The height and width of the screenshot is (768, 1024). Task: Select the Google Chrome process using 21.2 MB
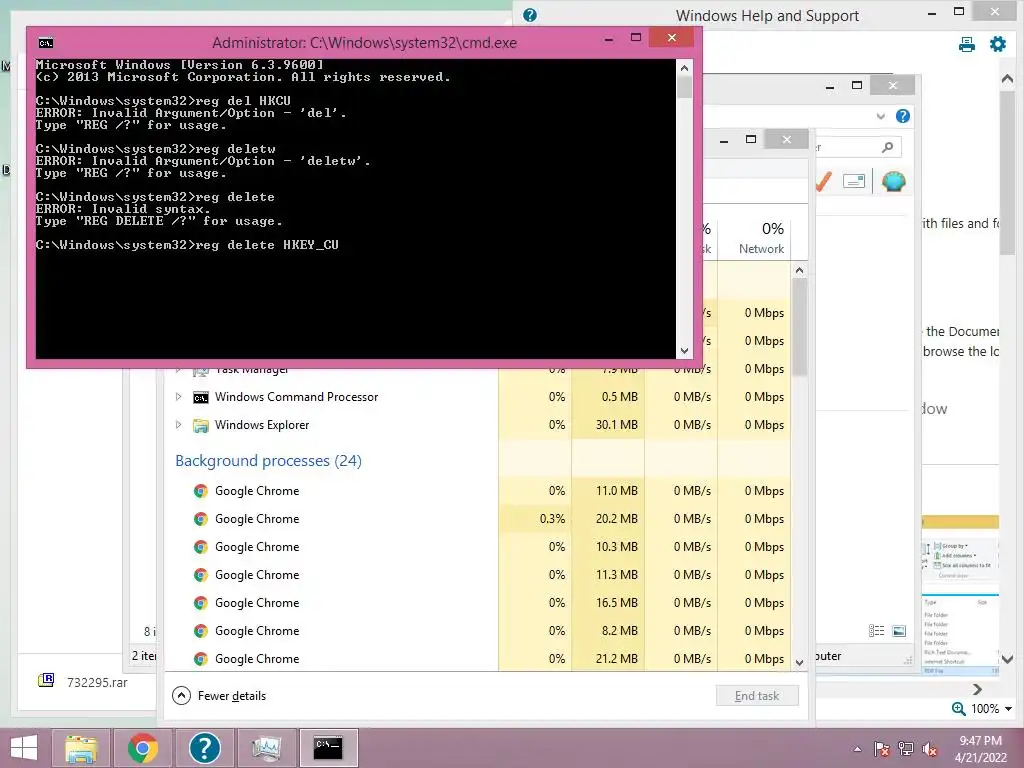pos(478,658)
